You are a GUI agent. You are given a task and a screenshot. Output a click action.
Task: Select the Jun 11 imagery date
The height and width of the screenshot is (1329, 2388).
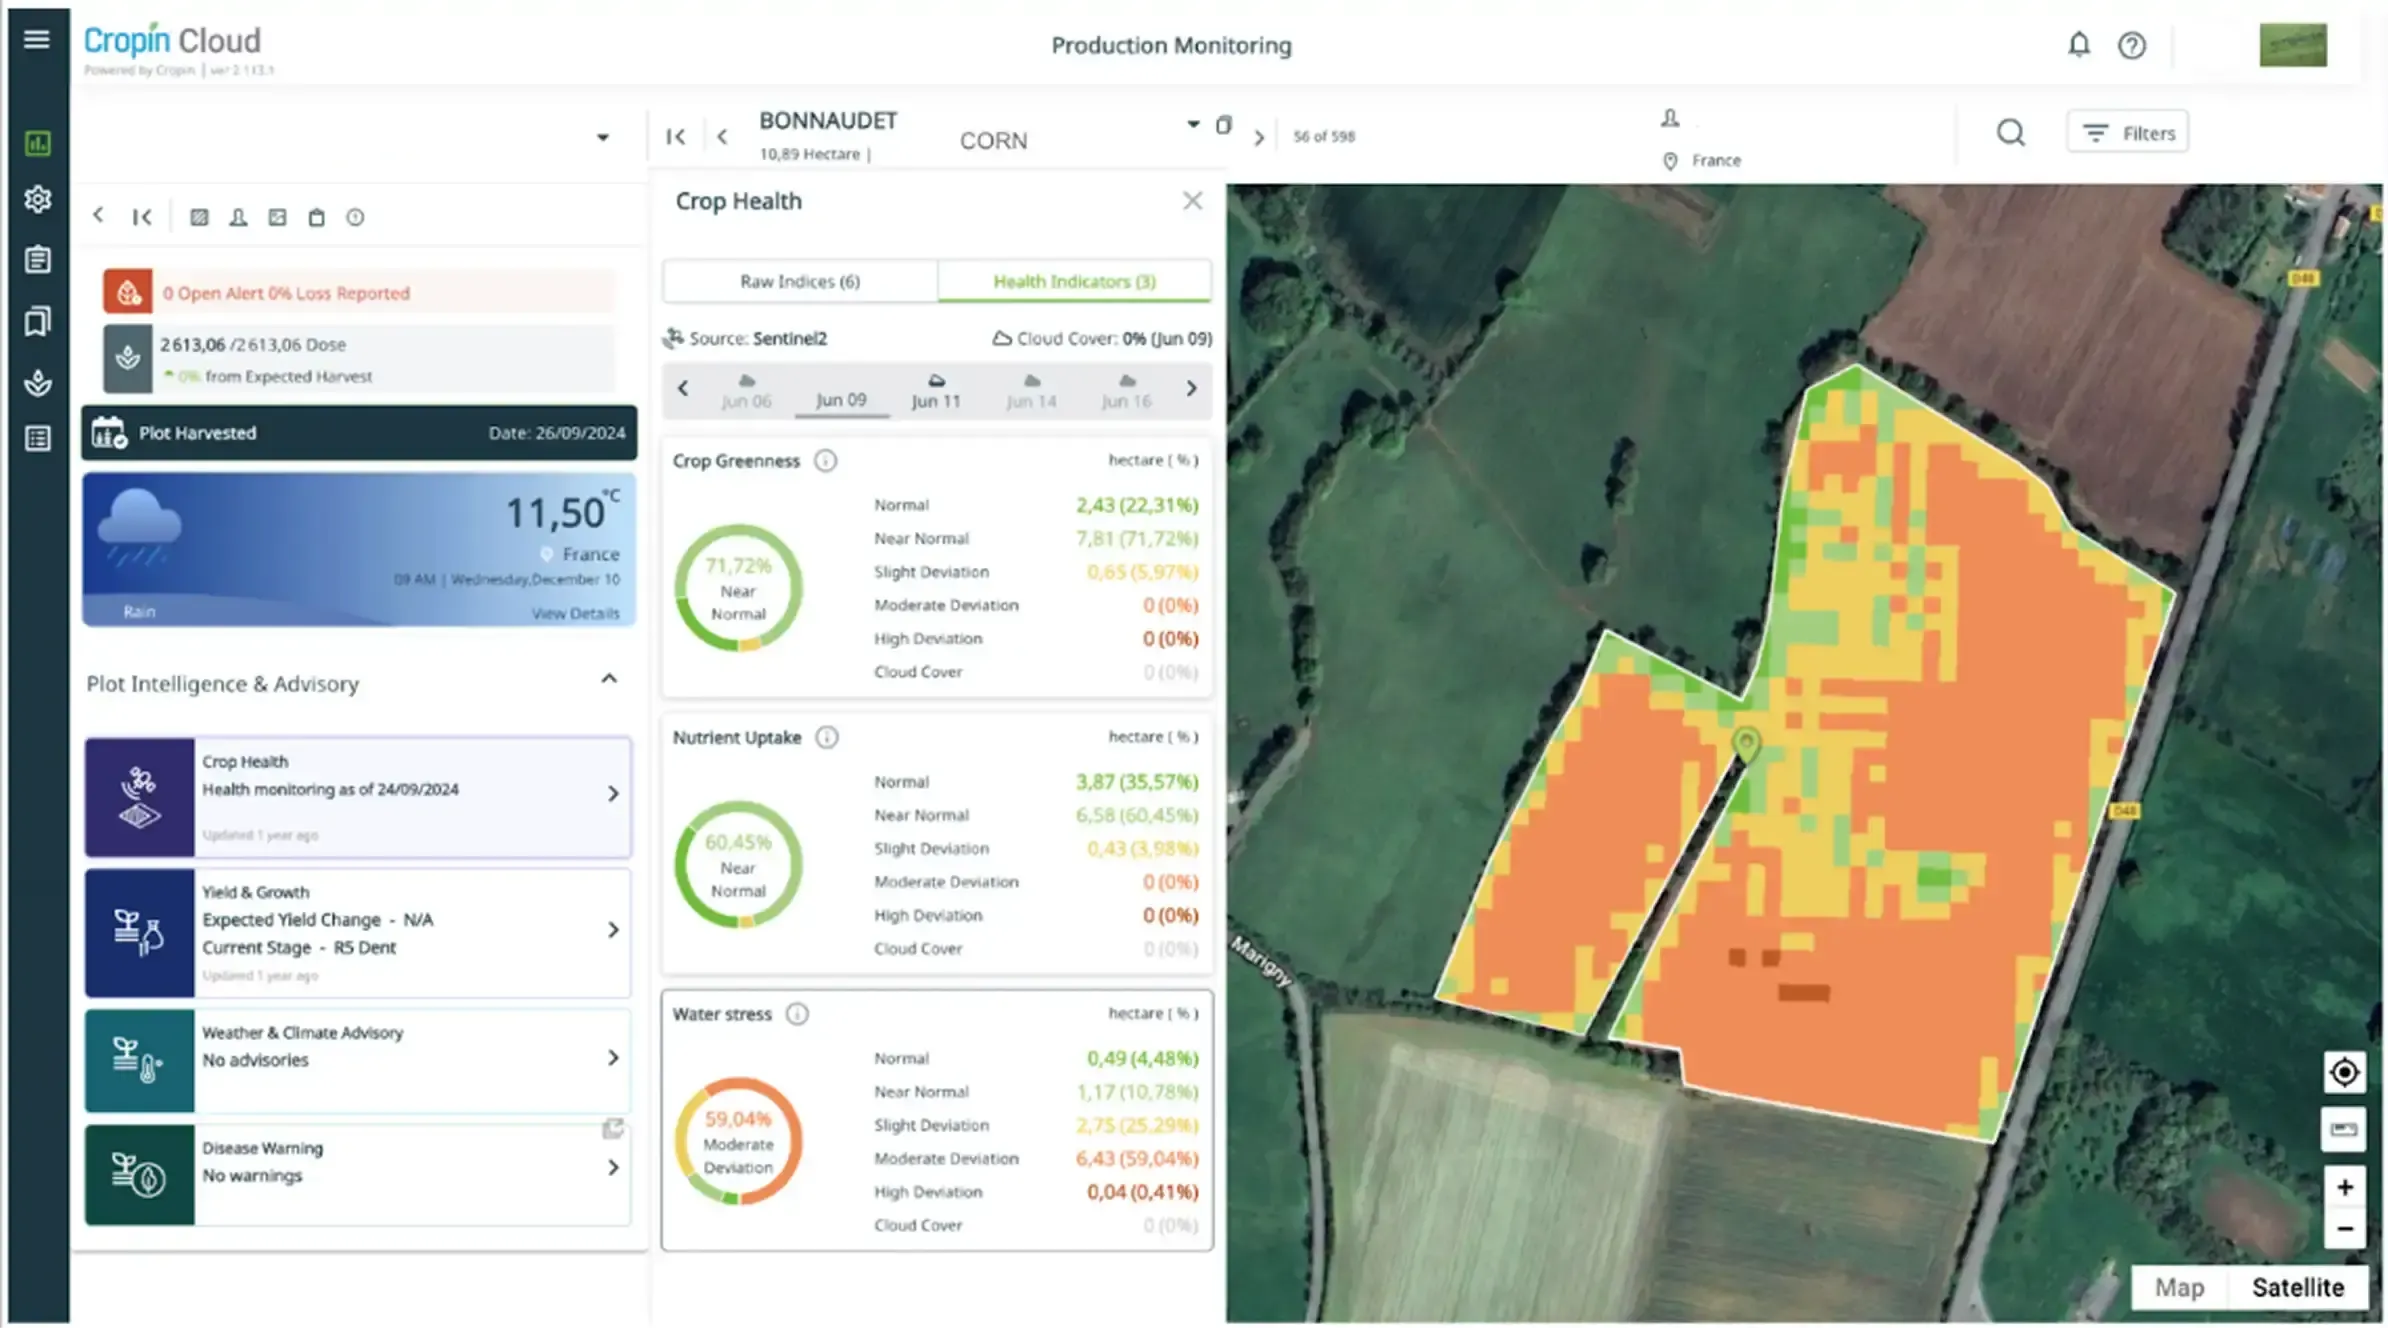pos(935,391)
